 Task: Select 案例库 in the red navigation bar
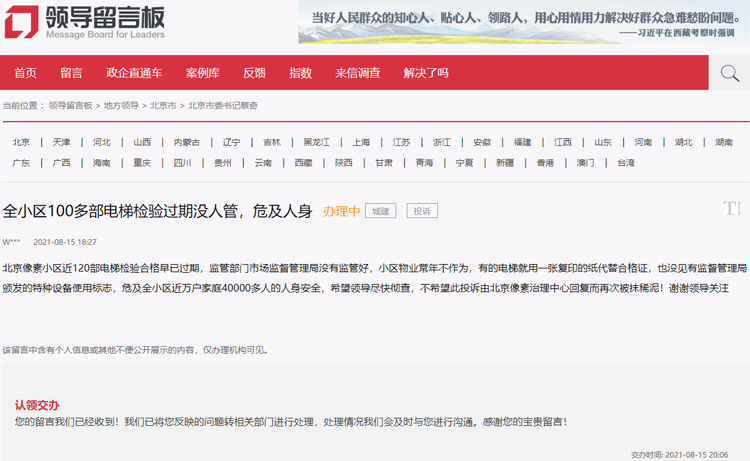pyautogui.click(x=202, y=73)
